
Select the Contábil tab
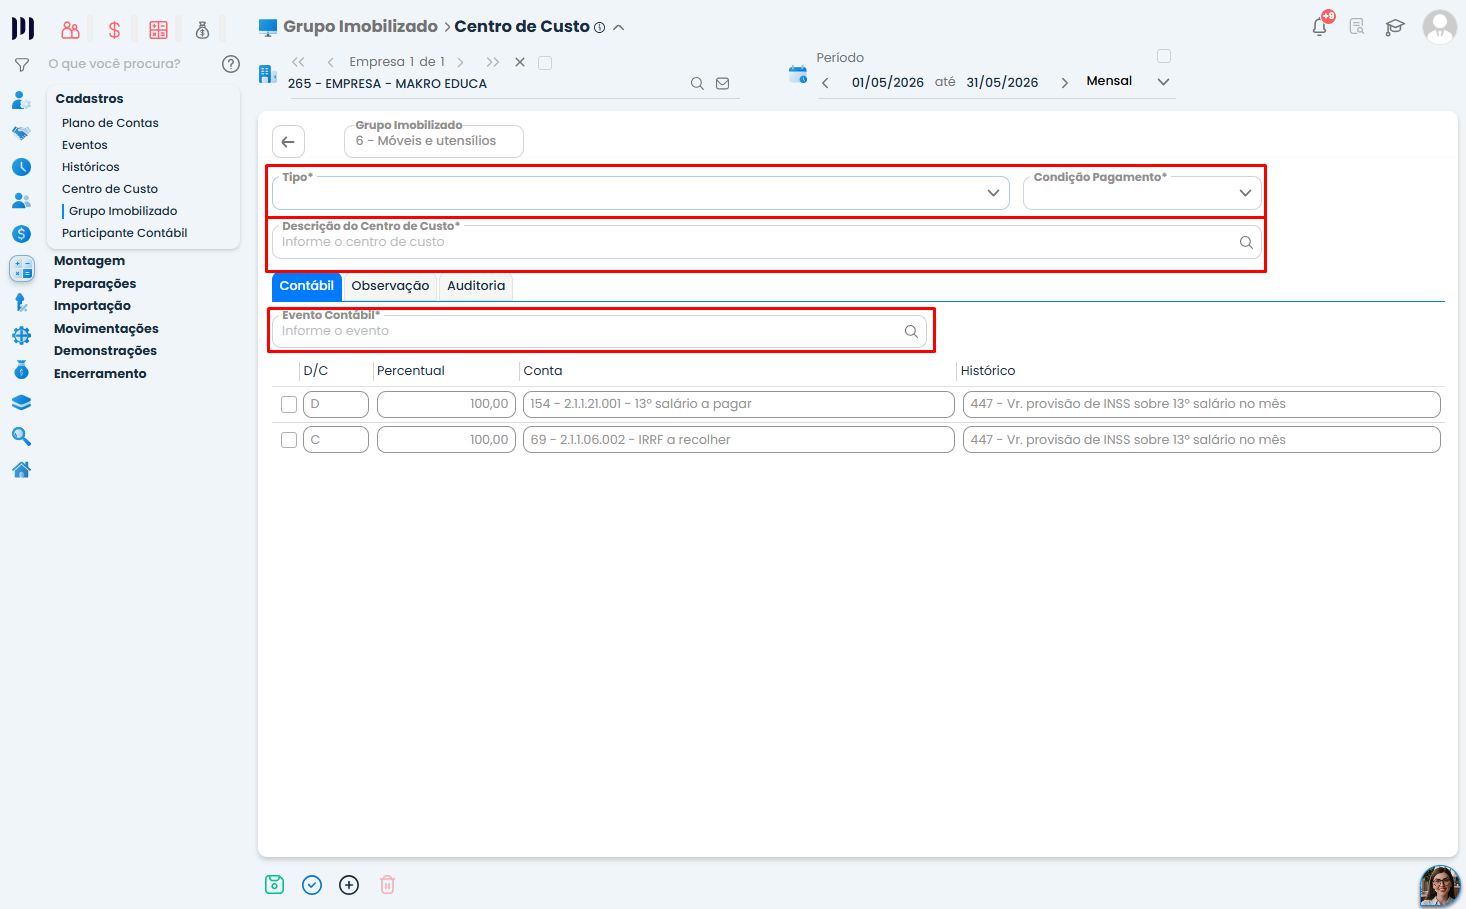pos(307,286)
